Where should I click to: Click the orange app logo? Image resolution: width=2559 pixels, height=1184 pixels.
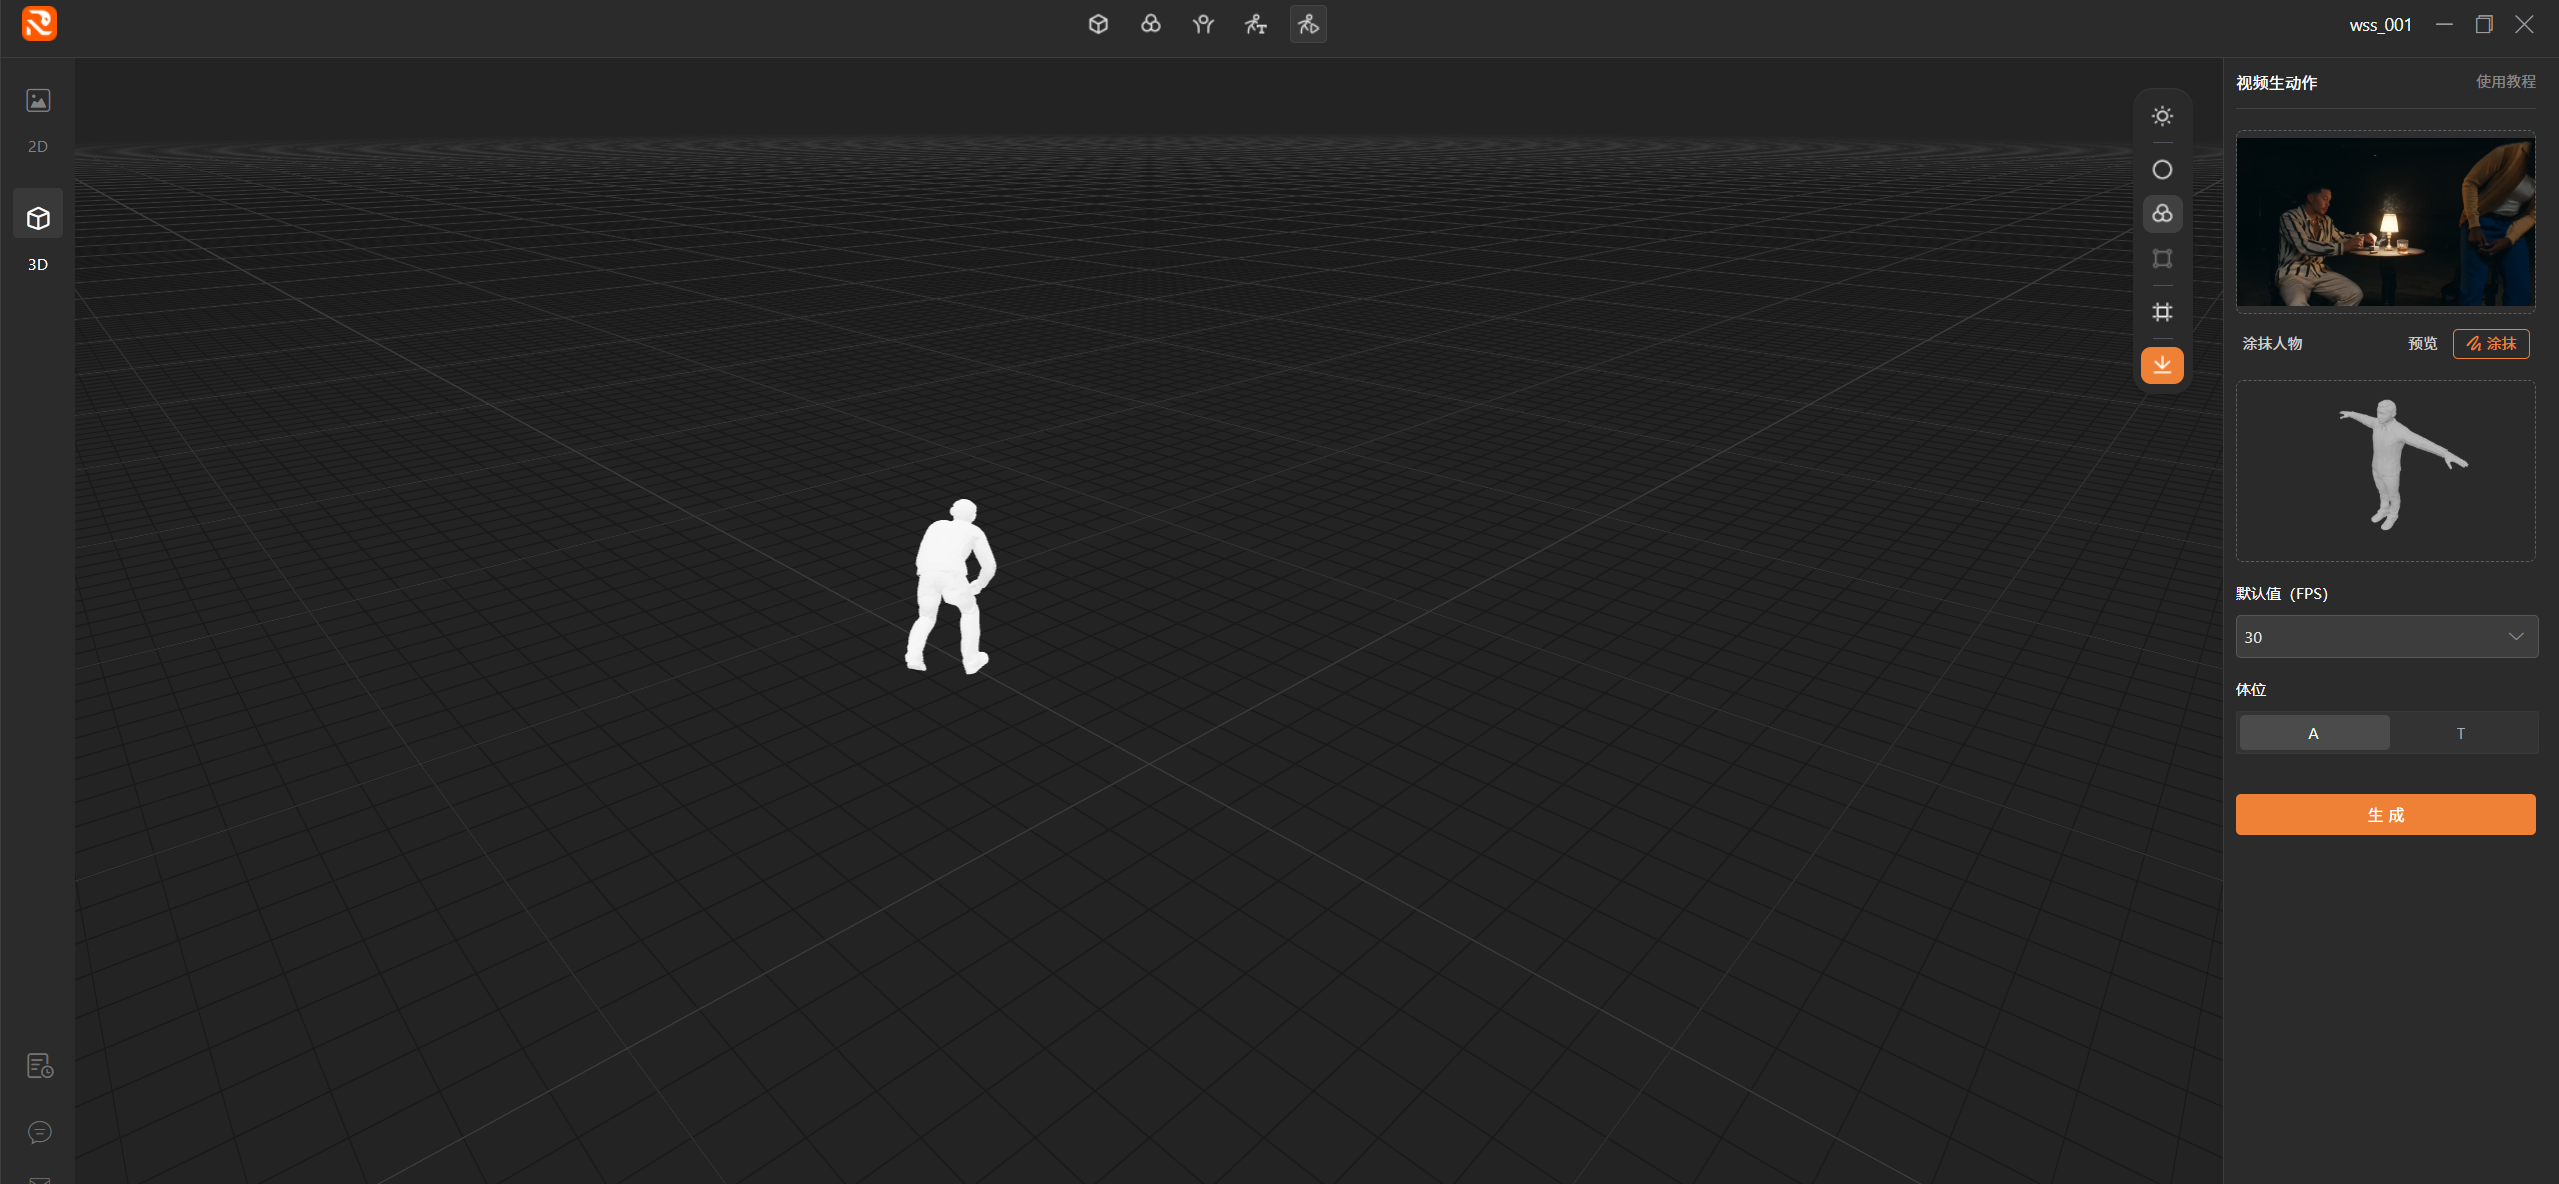point(39,24)
